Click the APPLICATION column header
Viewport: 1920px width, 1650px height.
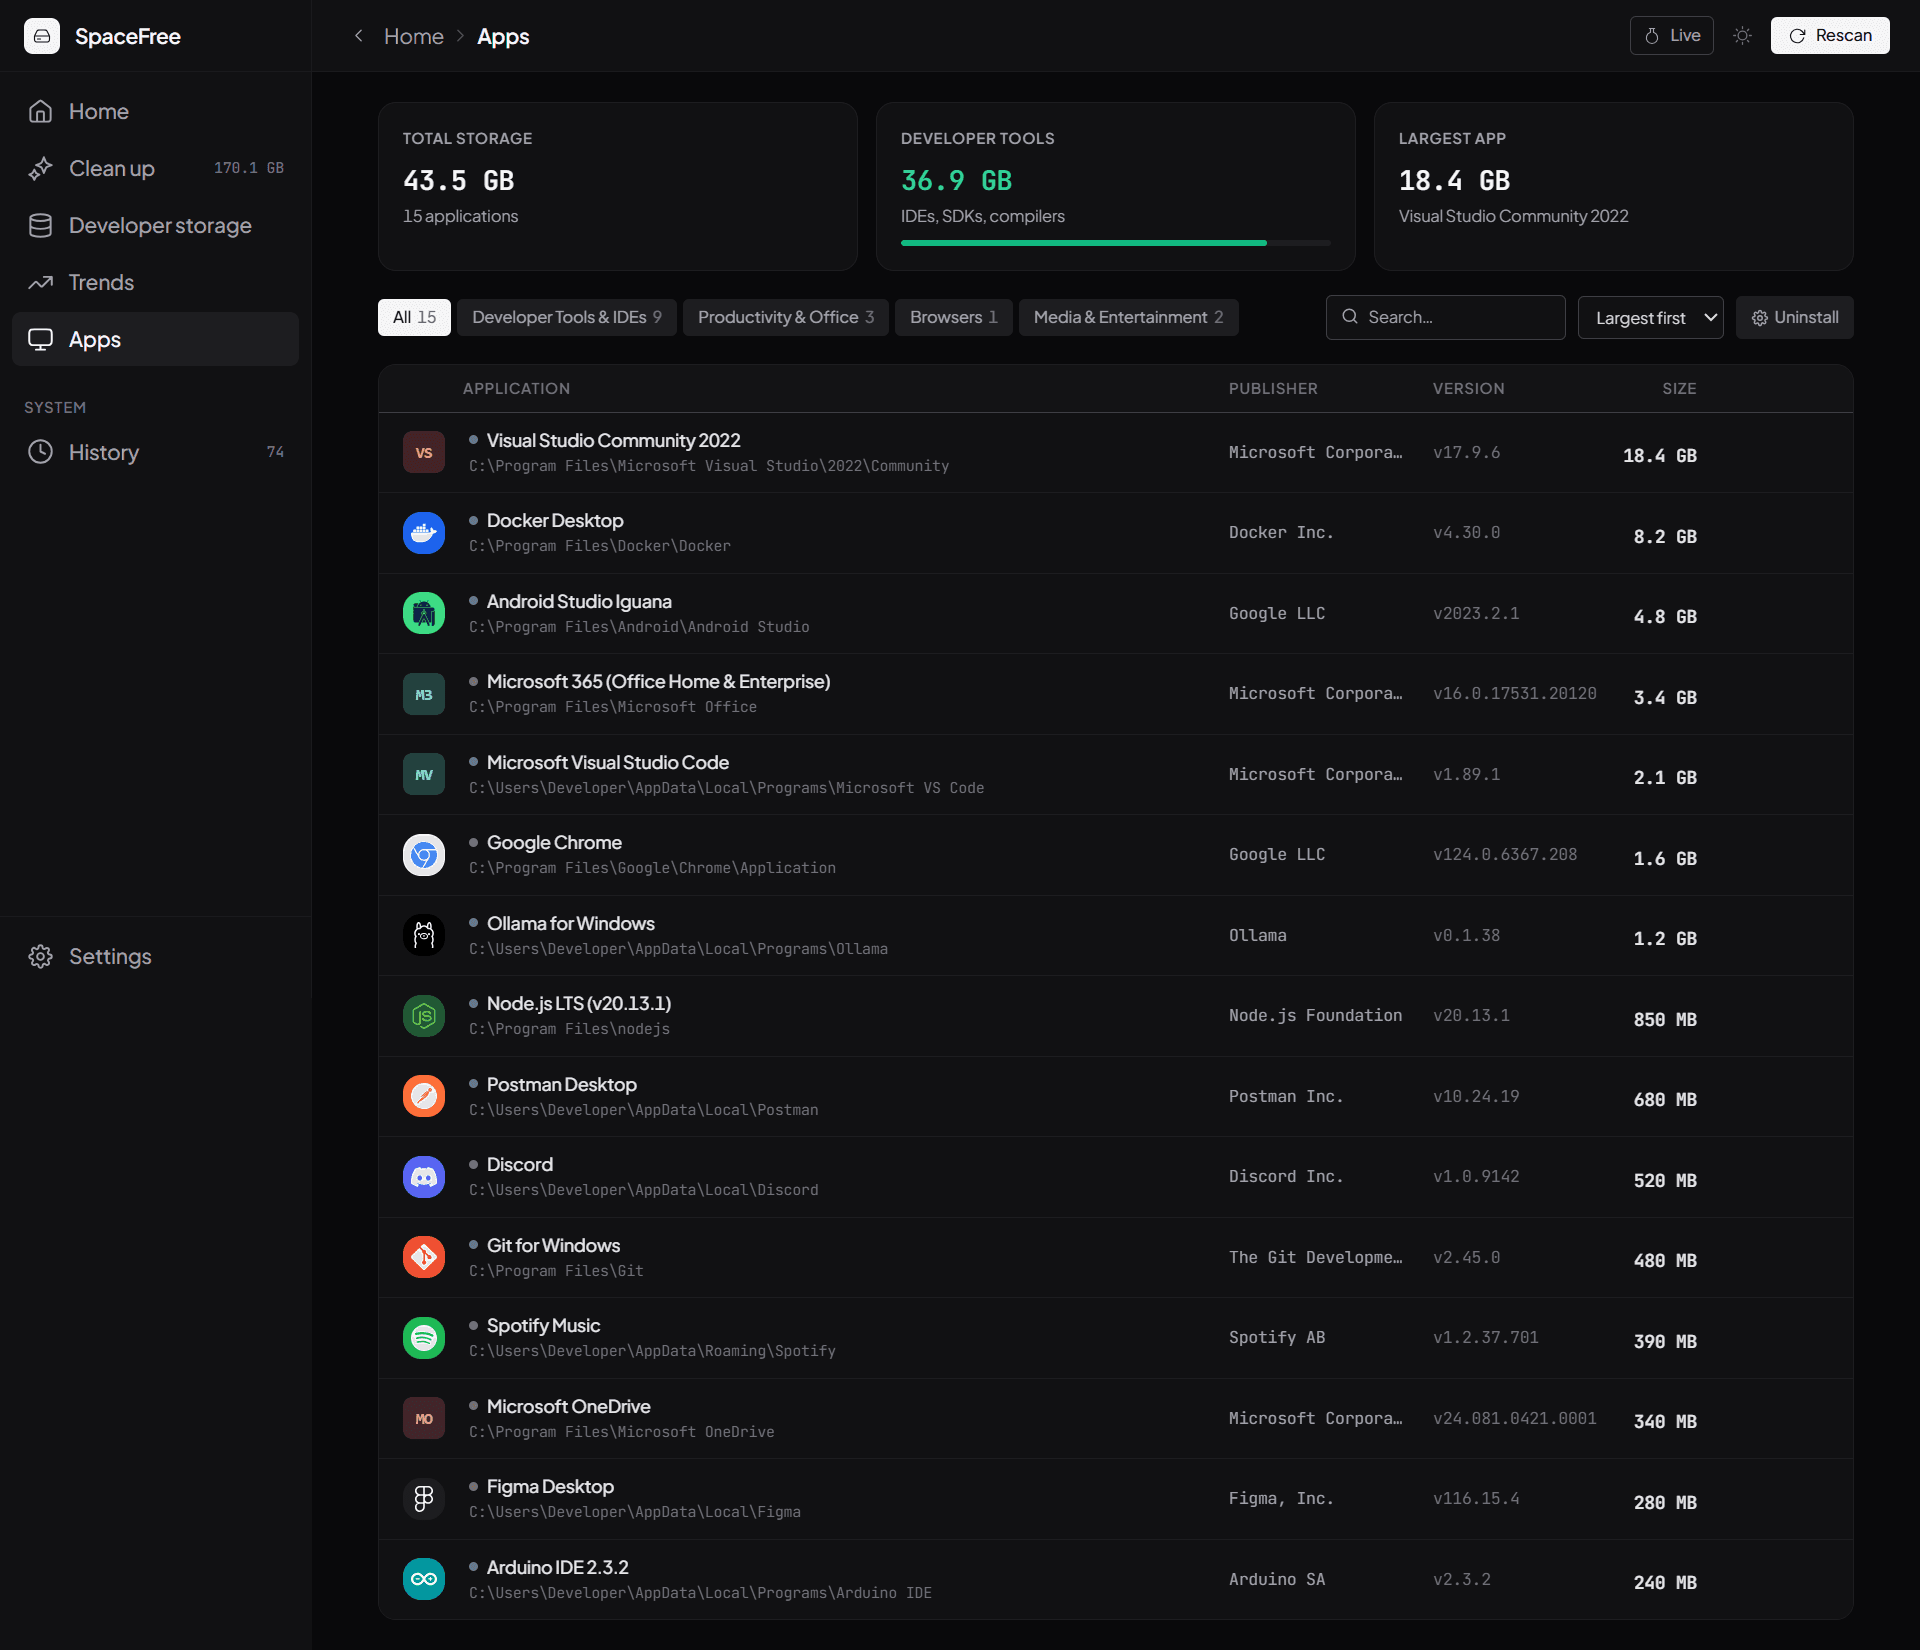(516, 388)
